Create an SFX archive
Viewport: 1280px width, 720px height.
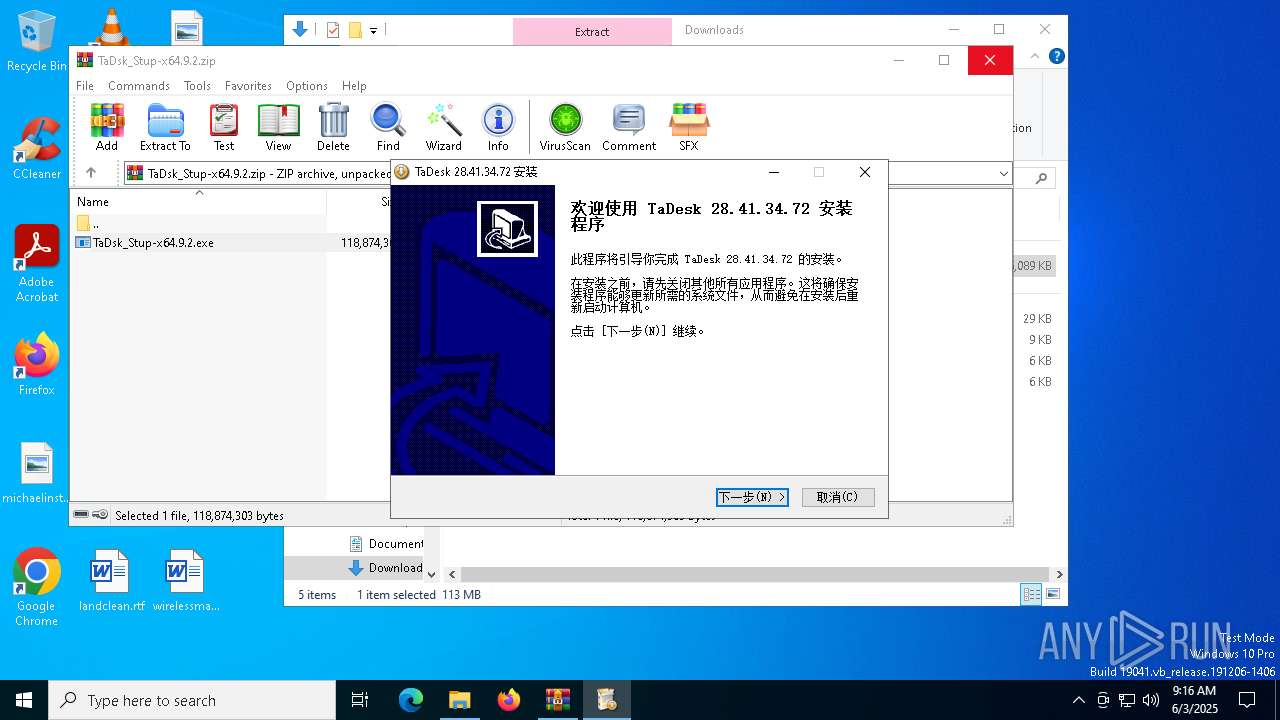[x=689, y=127]
